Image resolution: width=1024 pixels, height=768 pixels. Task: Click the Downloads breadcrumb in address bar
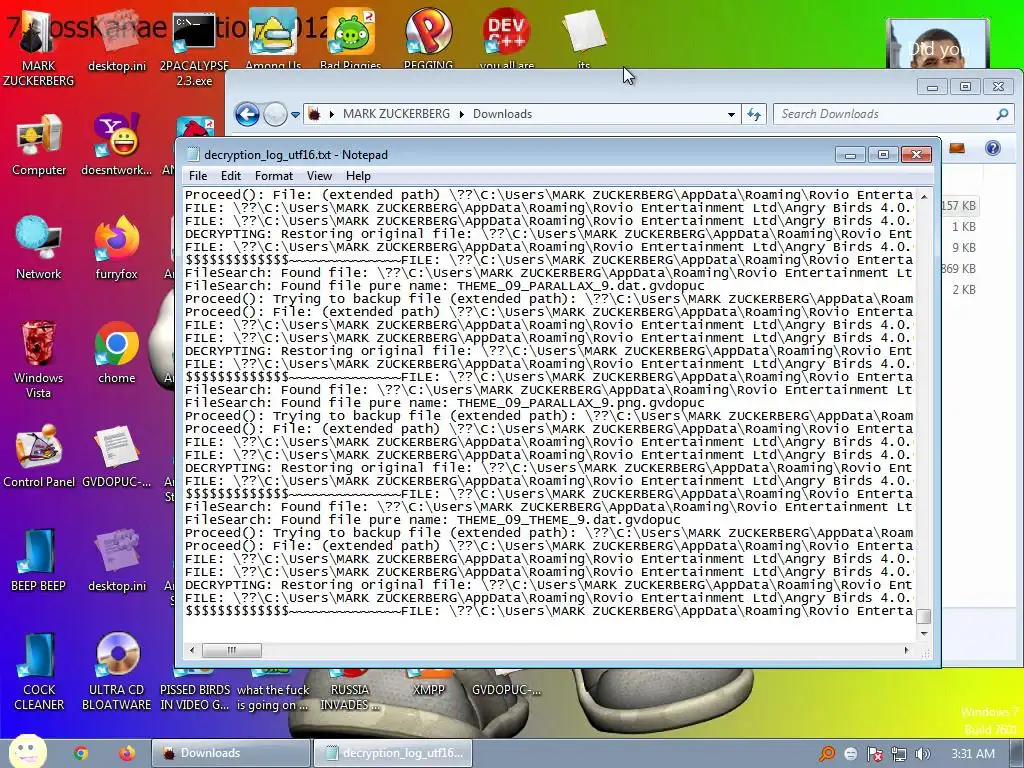tap(502, 114)
